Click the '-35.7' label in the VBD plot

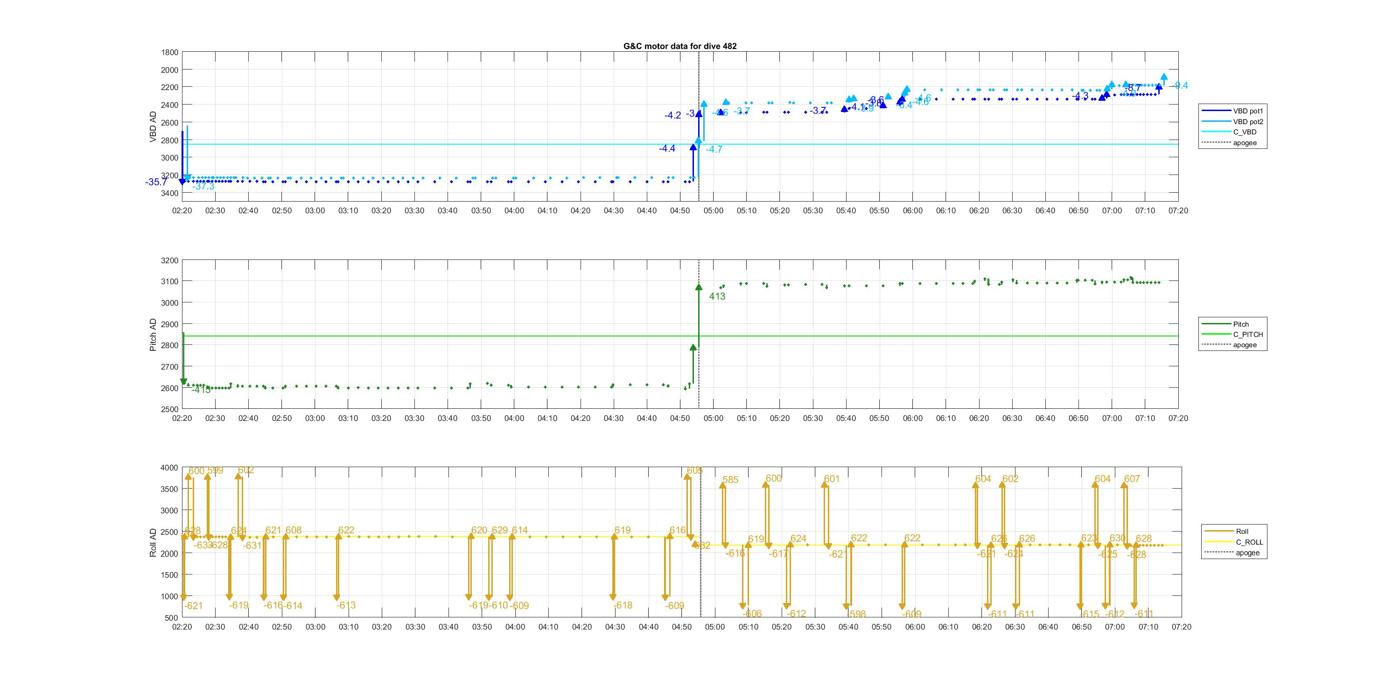156,182
